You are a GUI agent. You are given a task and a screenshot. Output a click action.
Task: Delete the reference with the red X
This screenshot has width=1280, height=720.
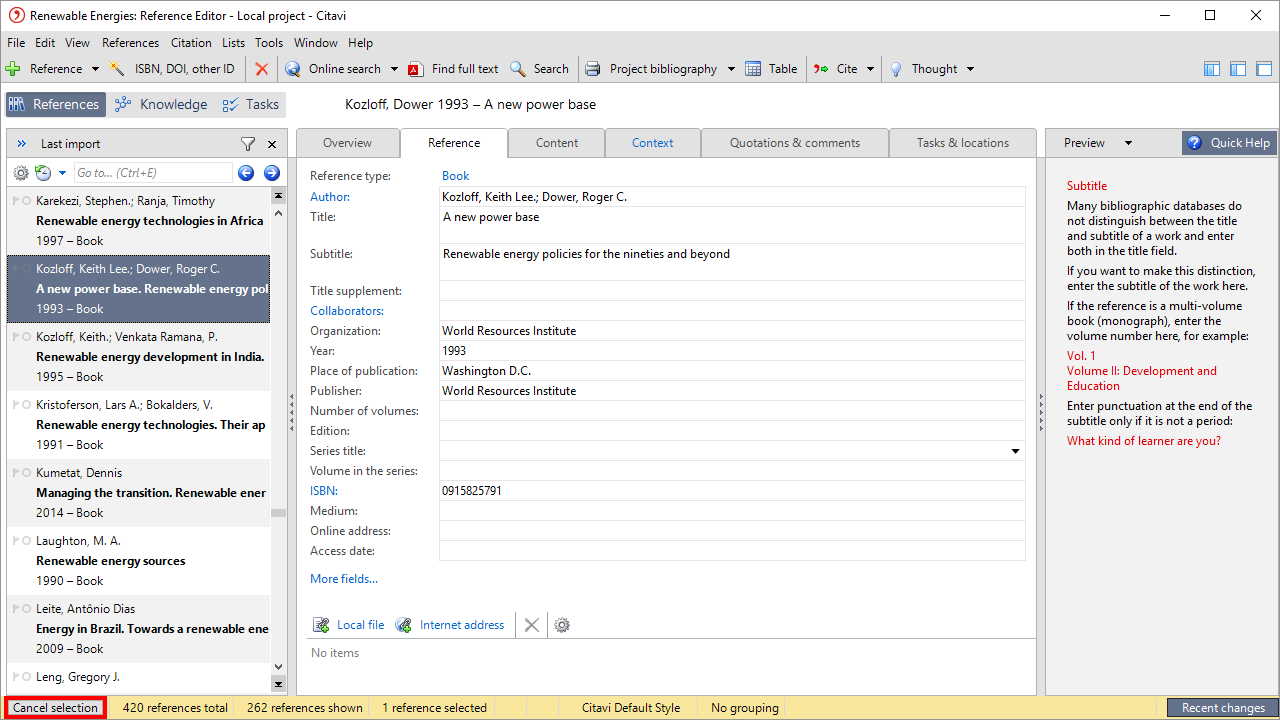[262, 69]
